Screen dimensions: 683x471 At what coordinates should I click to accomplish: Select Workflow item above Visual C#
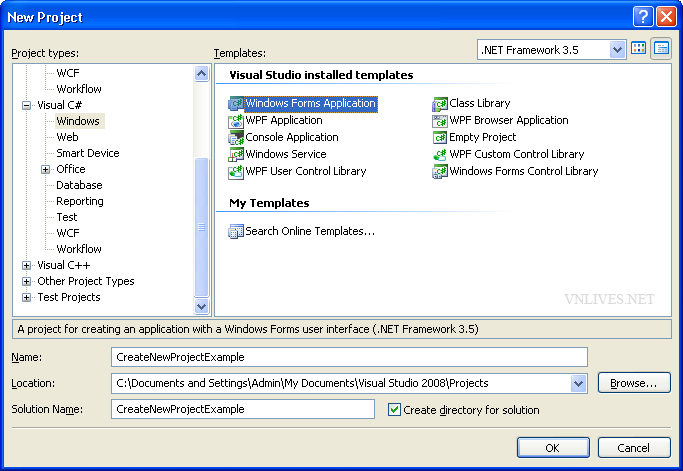point(79,89)
